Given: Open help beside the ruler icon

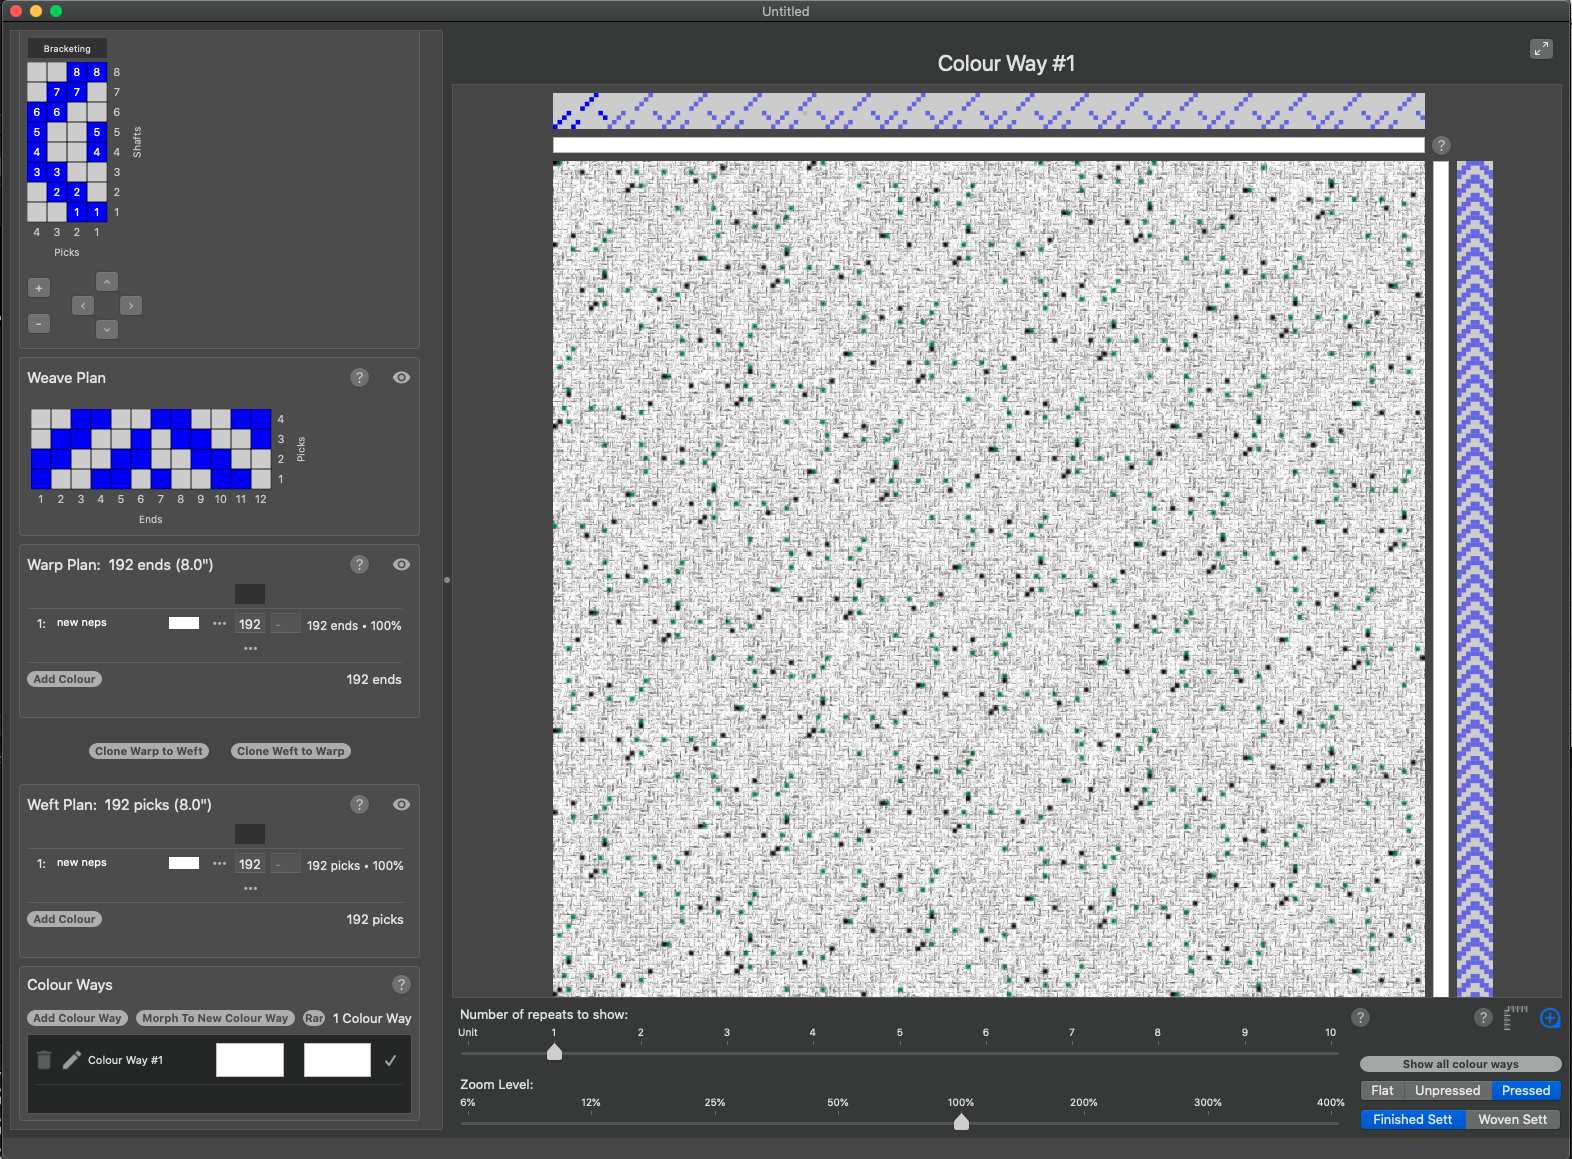Looking at the screenshot, I should tap(1483, 1017).
